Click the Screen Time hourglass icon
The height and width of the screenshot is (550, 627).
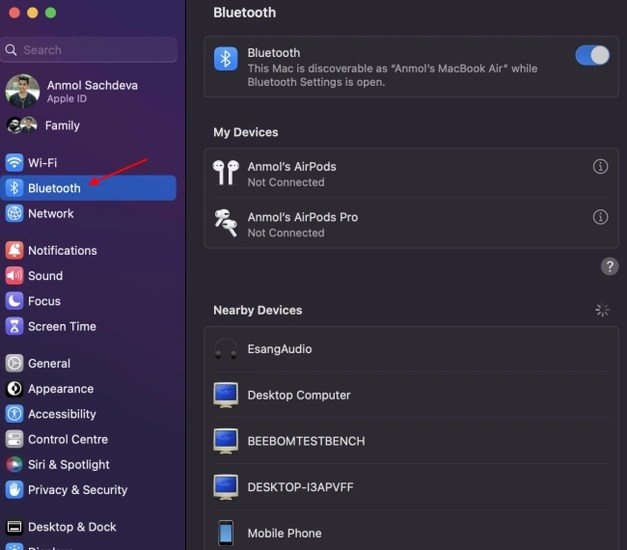pyautogui.click(x=14, y=326)
